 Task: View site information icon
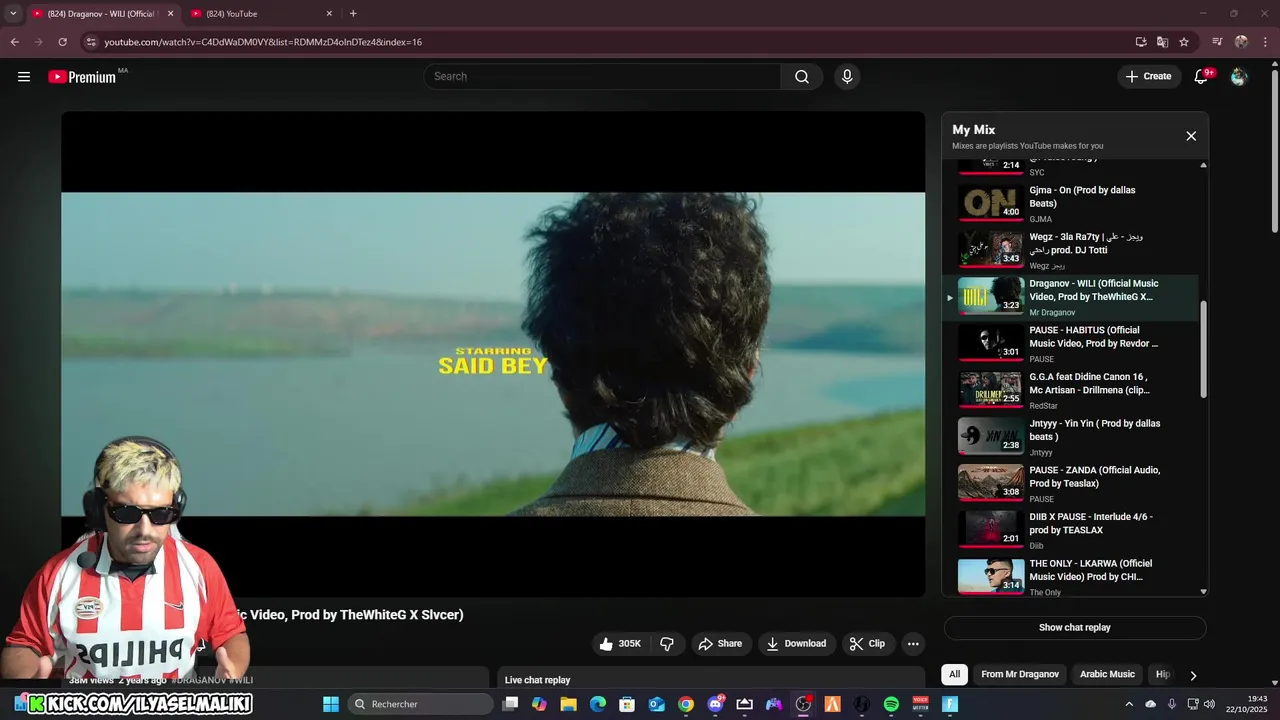[91, 42]
